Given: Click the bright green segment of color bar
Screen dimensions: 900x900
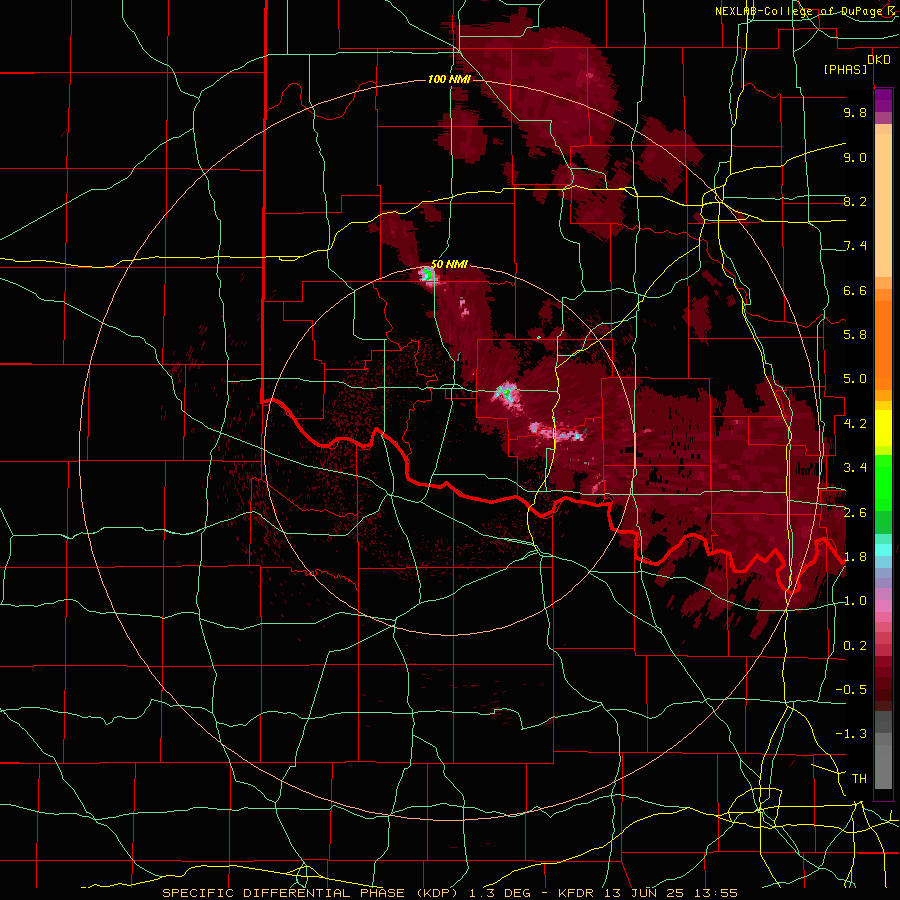Looking at the screenshot, I should 883,482.
